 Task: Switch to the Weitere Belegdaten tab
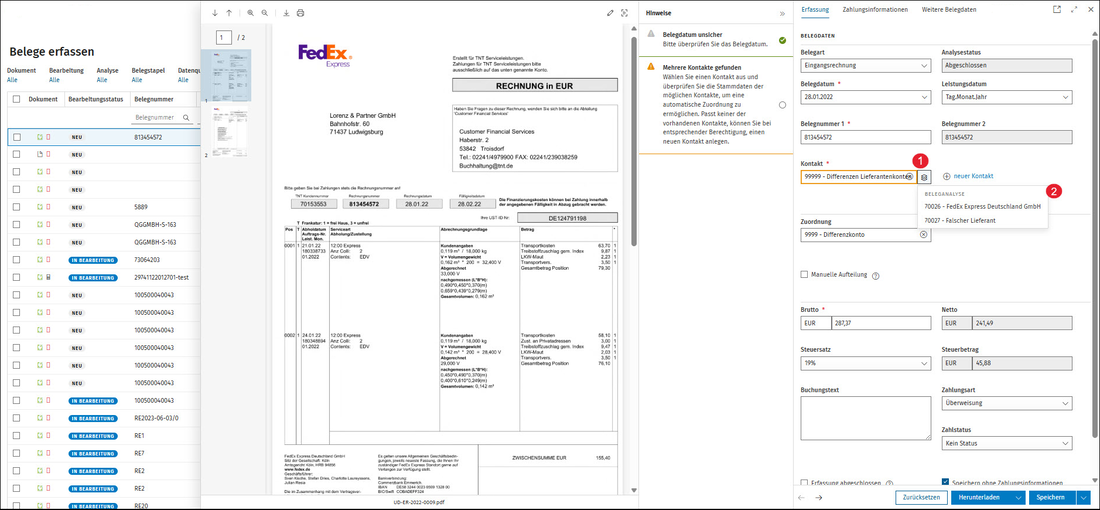[948, 10]
